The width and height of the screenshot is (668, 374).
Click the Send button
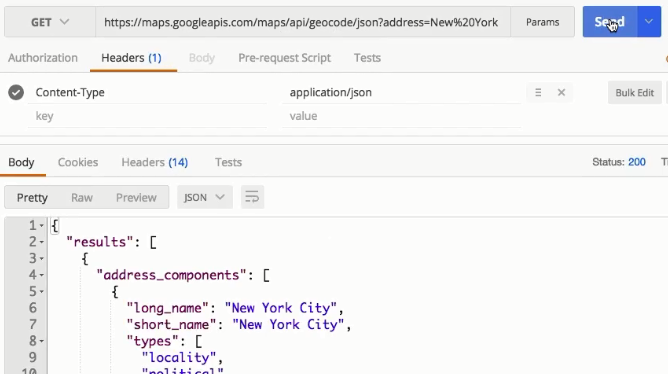tap(610, 22)
